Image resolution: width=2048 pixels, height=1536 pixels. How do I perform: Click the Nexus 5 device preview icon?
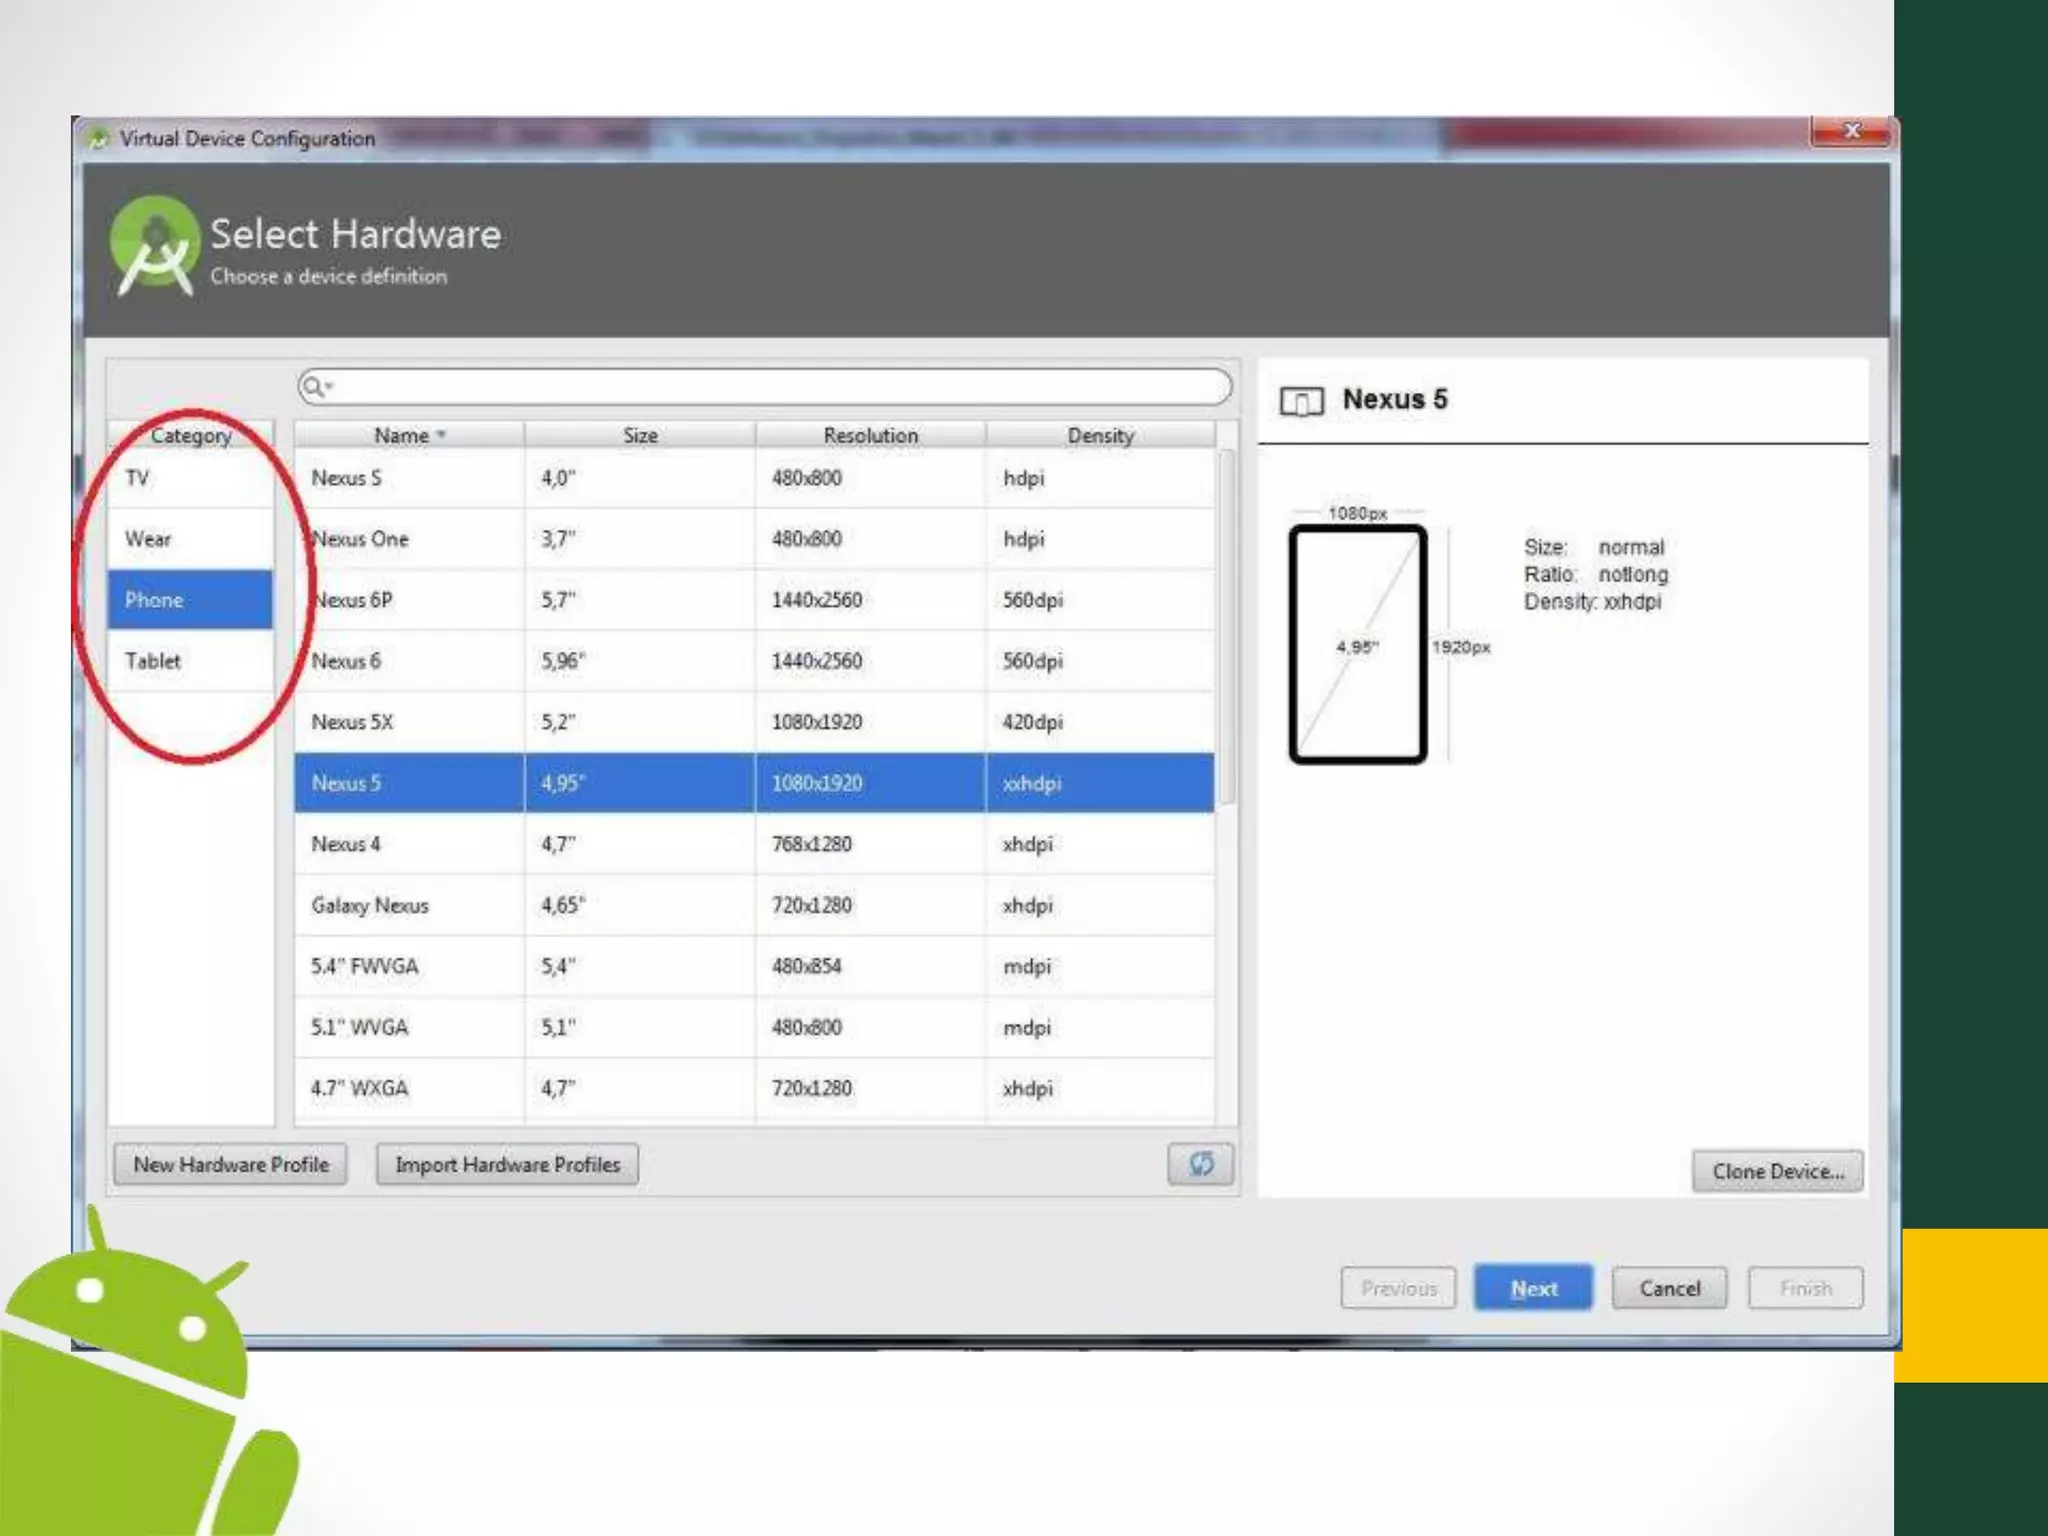point(1301,401)
